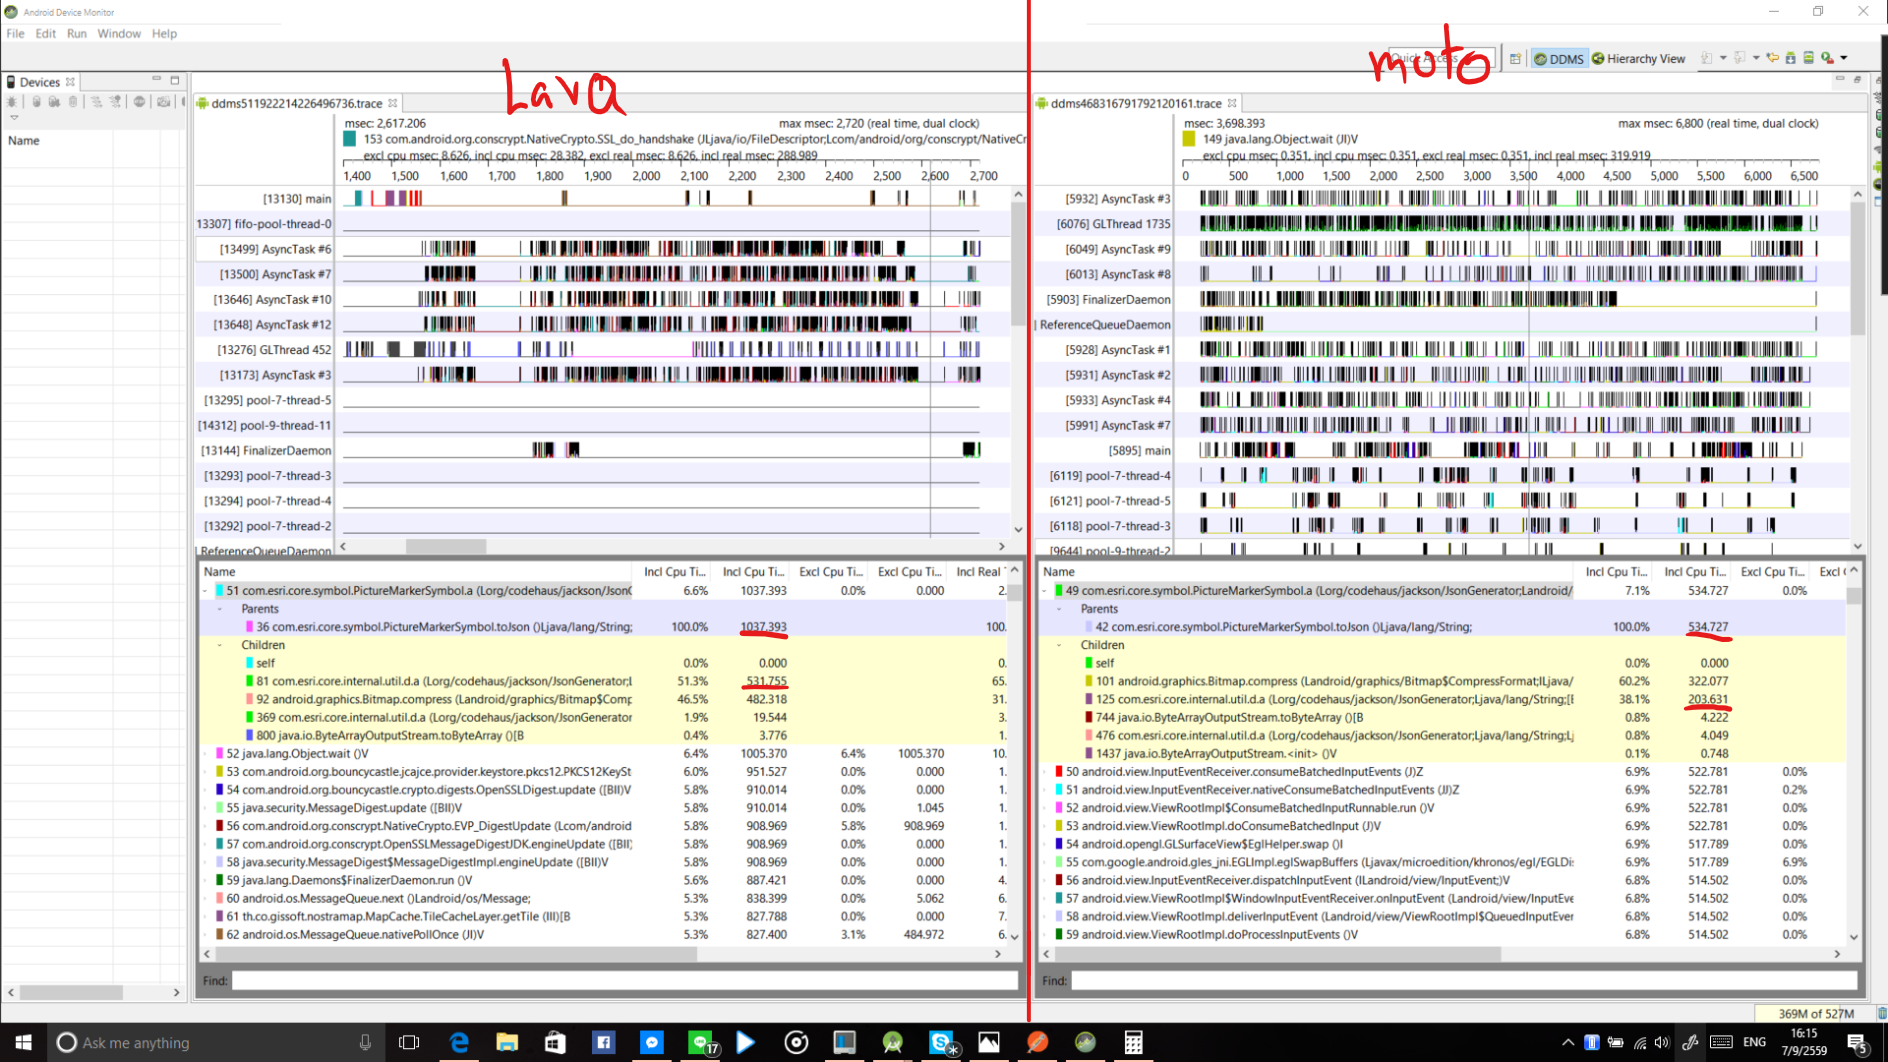Click the yellow color swatch for method 149
1888x1062 pixels.
tap(1189, 139)
